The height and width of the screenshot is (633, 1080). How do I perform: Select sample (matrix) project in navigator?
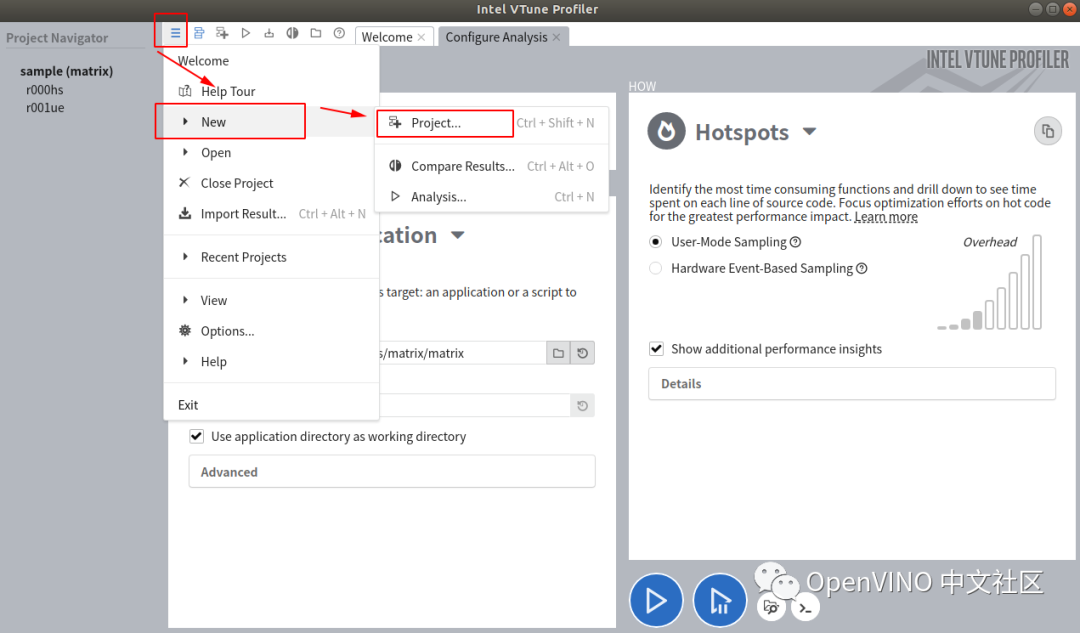(x=67, y=71)
